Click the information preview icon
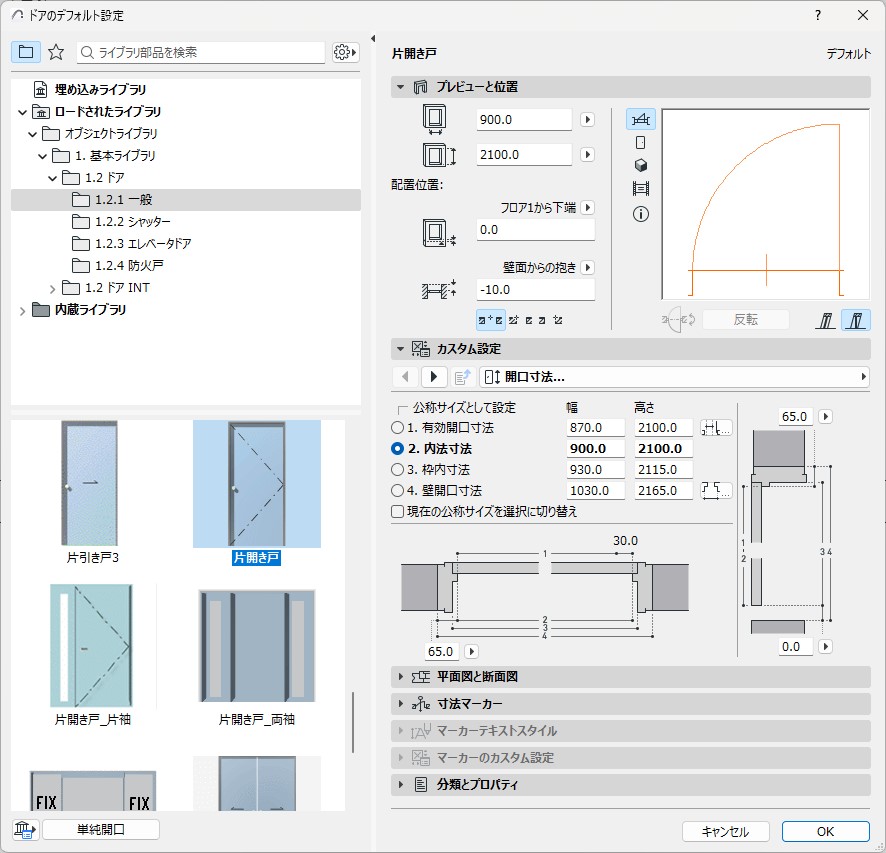The image size is (886, 853). click(641, 213)
